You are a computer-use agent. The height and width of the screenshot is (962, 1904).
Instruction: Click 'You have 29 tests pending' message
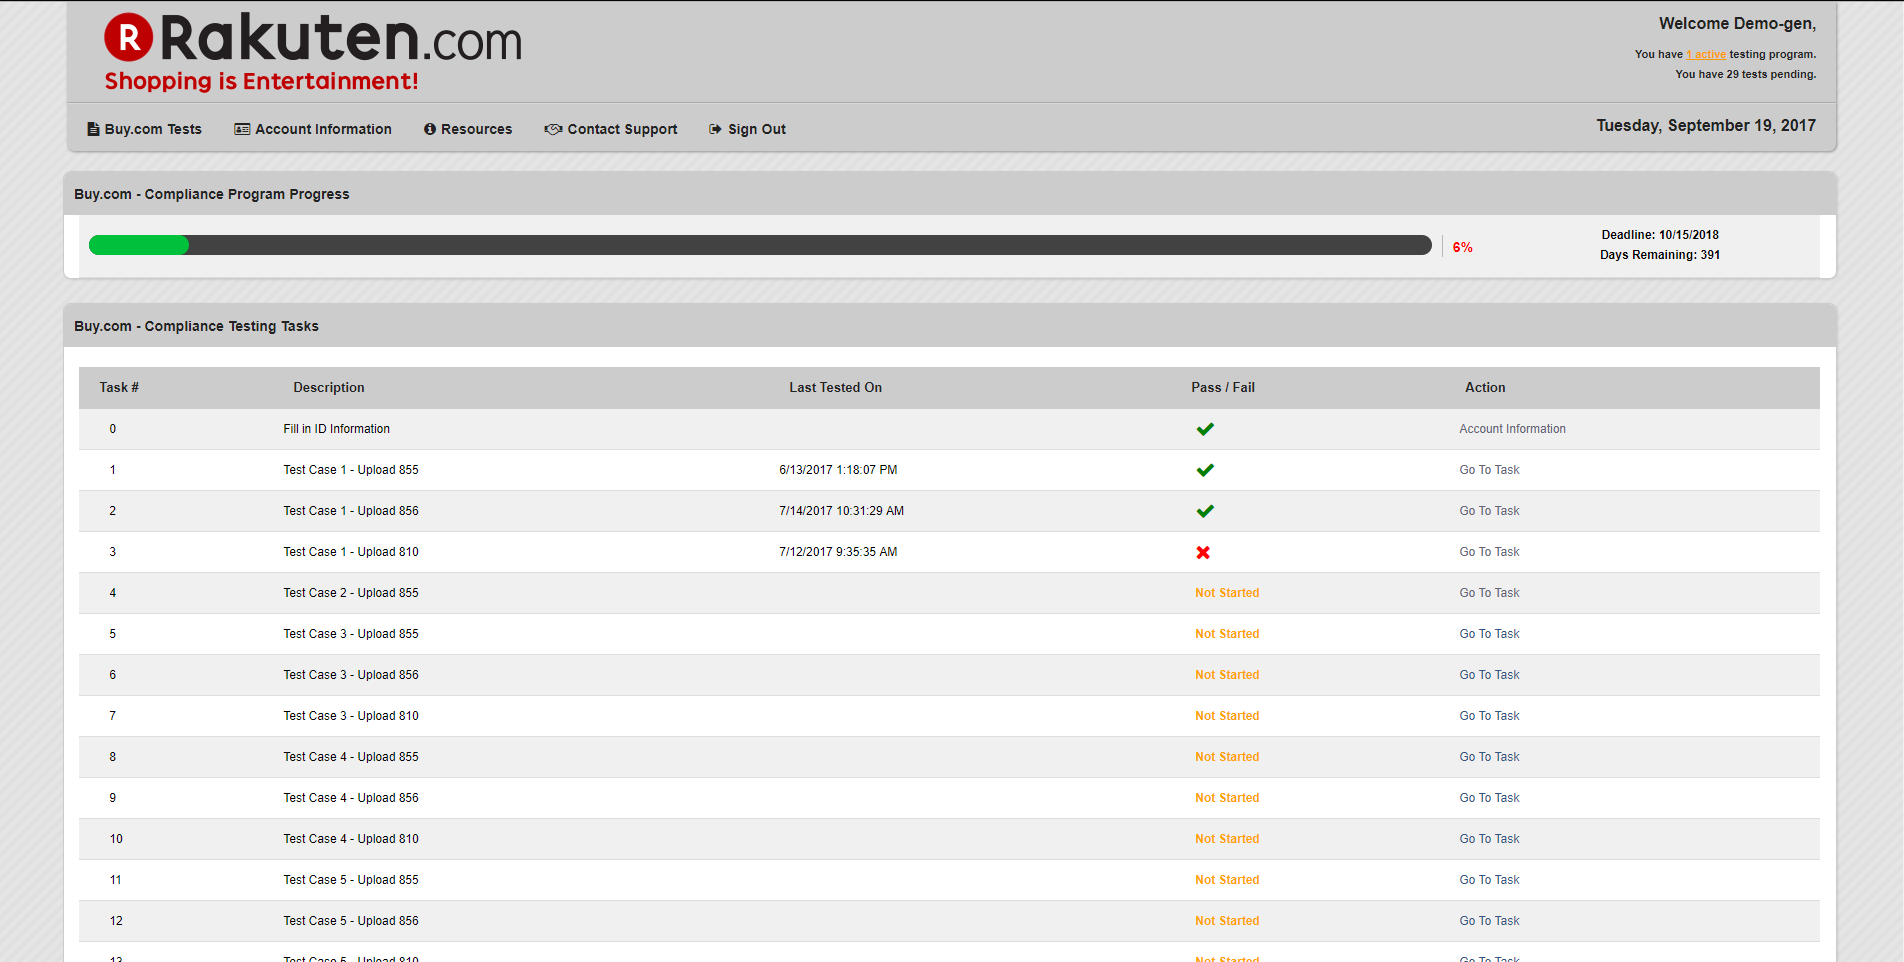click(1746, 74)
